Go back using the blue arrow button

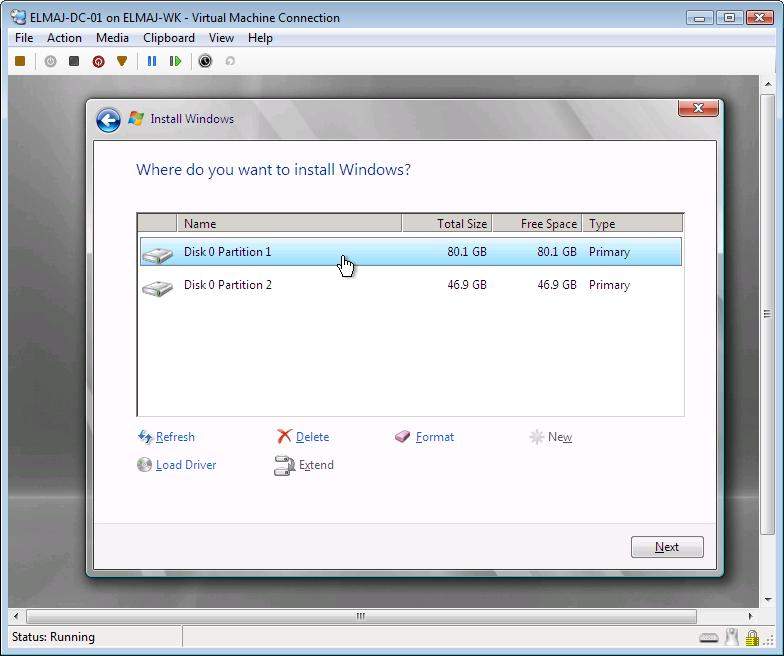(108, 120)
